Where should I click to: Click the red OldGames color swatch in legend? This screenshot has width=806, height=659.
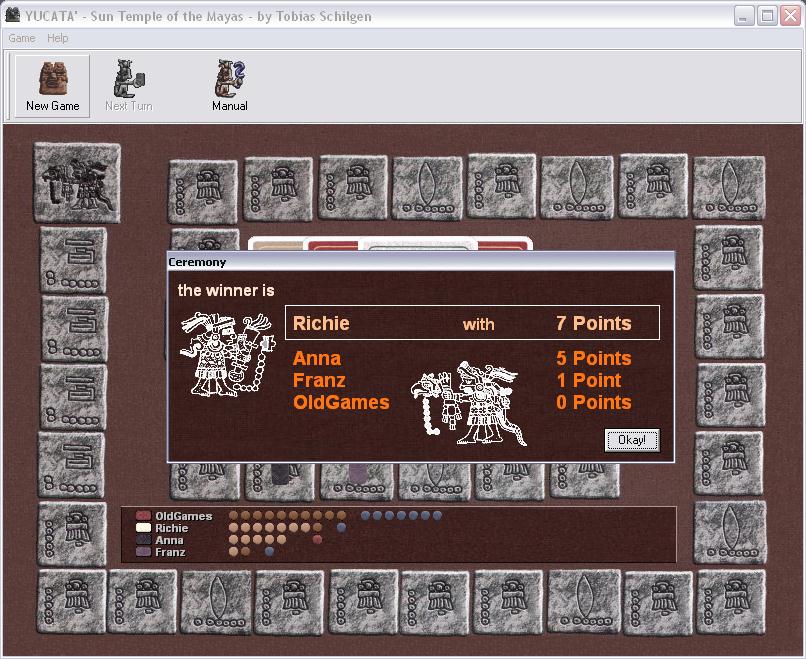pos(143,516)
